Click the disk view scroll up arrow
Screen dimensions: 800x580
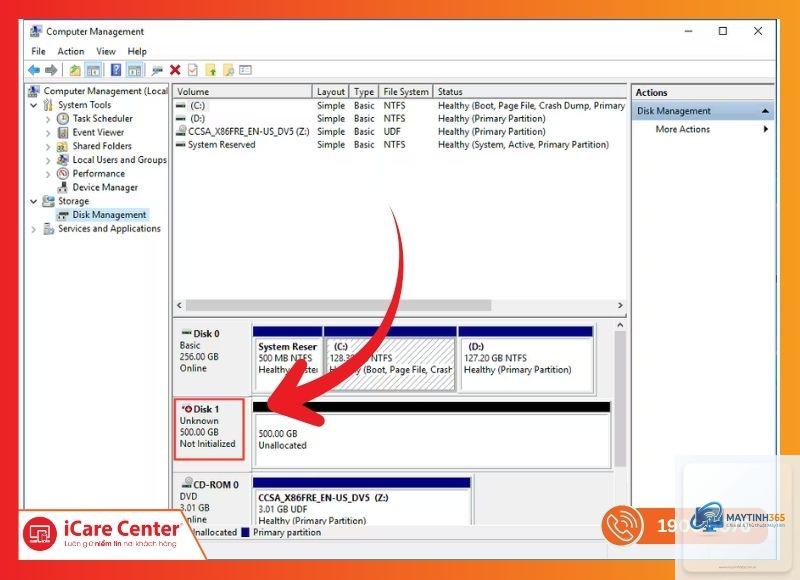[620, 325]
